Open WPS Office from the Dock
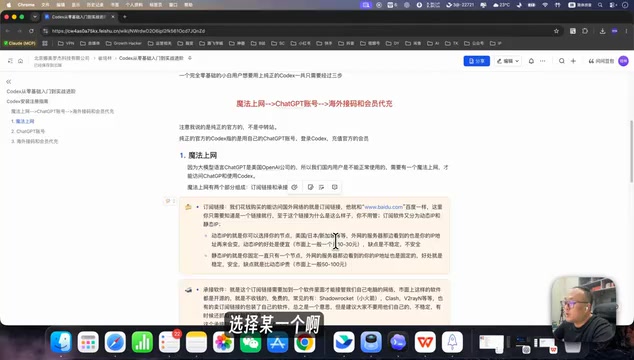Viewport: 634px width, 360px height. click(x=425, y=342)
